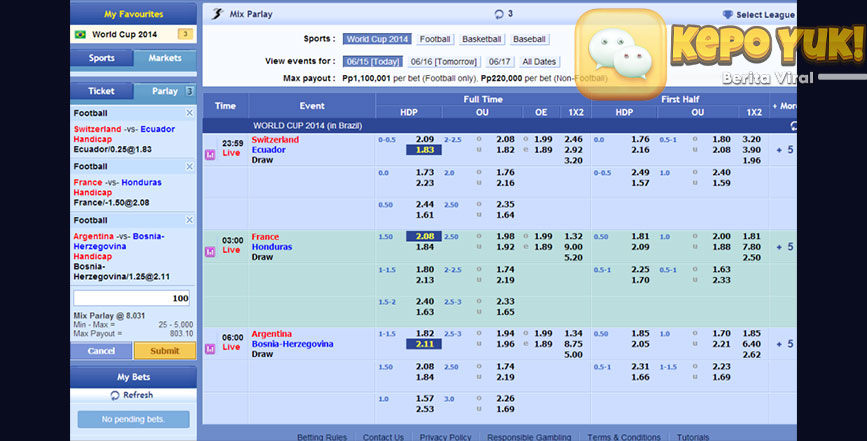Open Responsible Gambling footer link
The image size is (867, 441).
tap(529, 437)
